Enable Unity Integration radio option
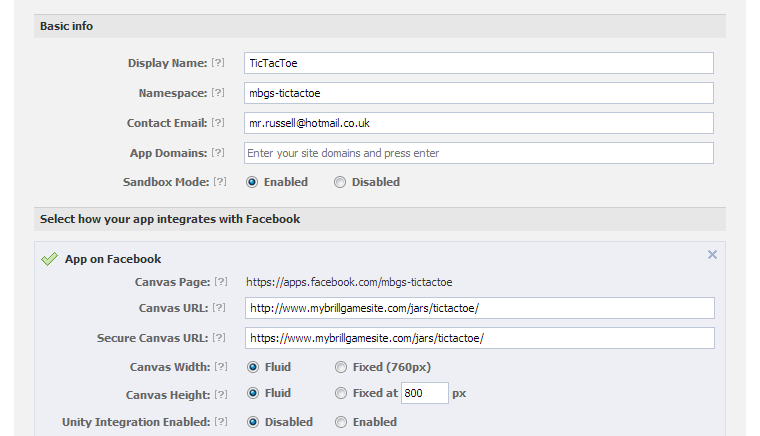This screenshot has height=436, width=760. click(341, 422)
